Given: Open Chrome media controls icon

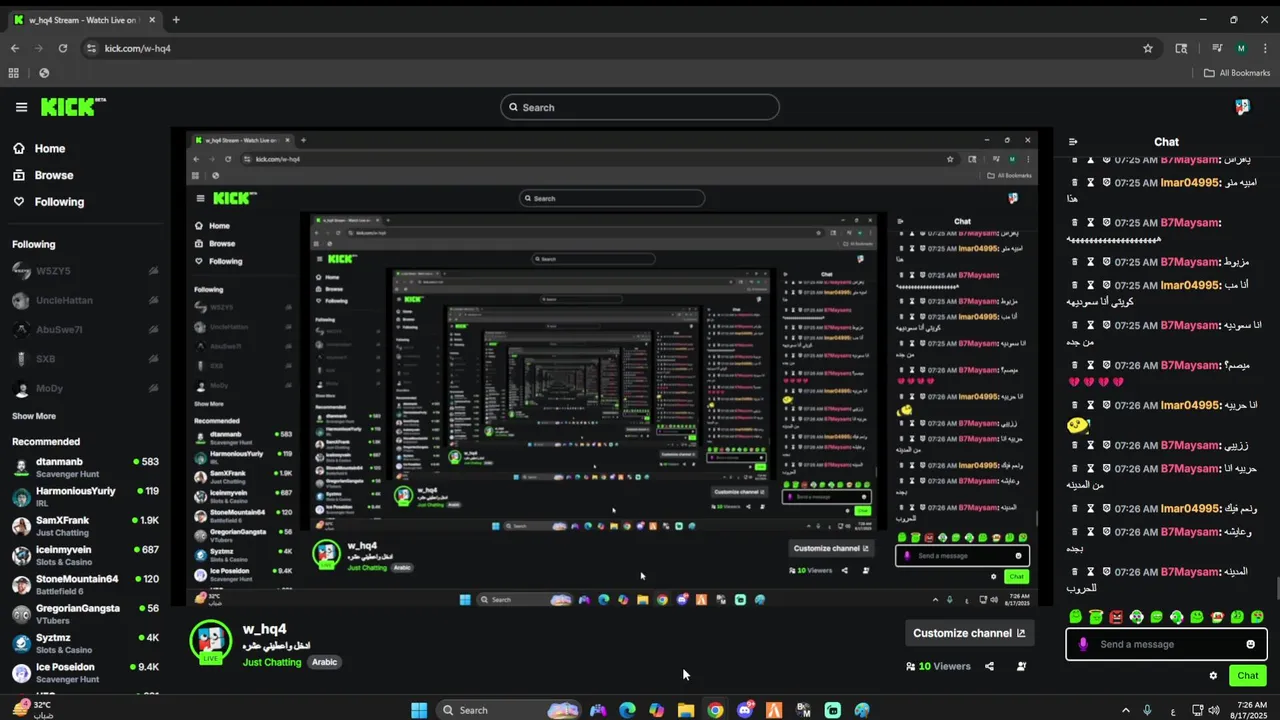Looking at the screenshot, I should click(1217, 48).
